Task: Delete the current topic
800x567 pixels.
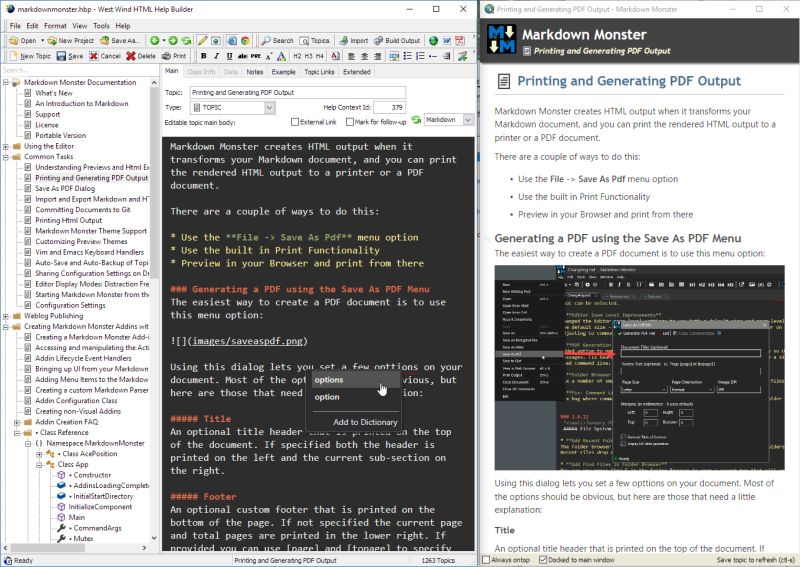Action: coord(141,56)
